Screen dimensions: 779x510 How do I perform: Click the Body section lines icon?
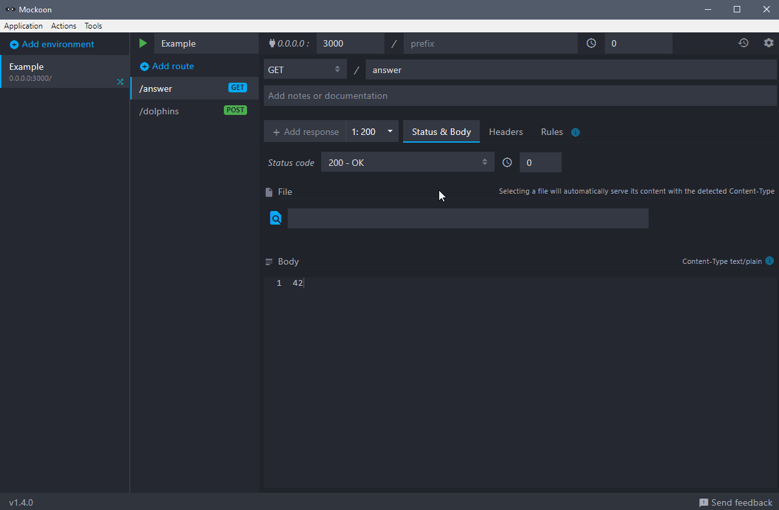coord(269,262)
